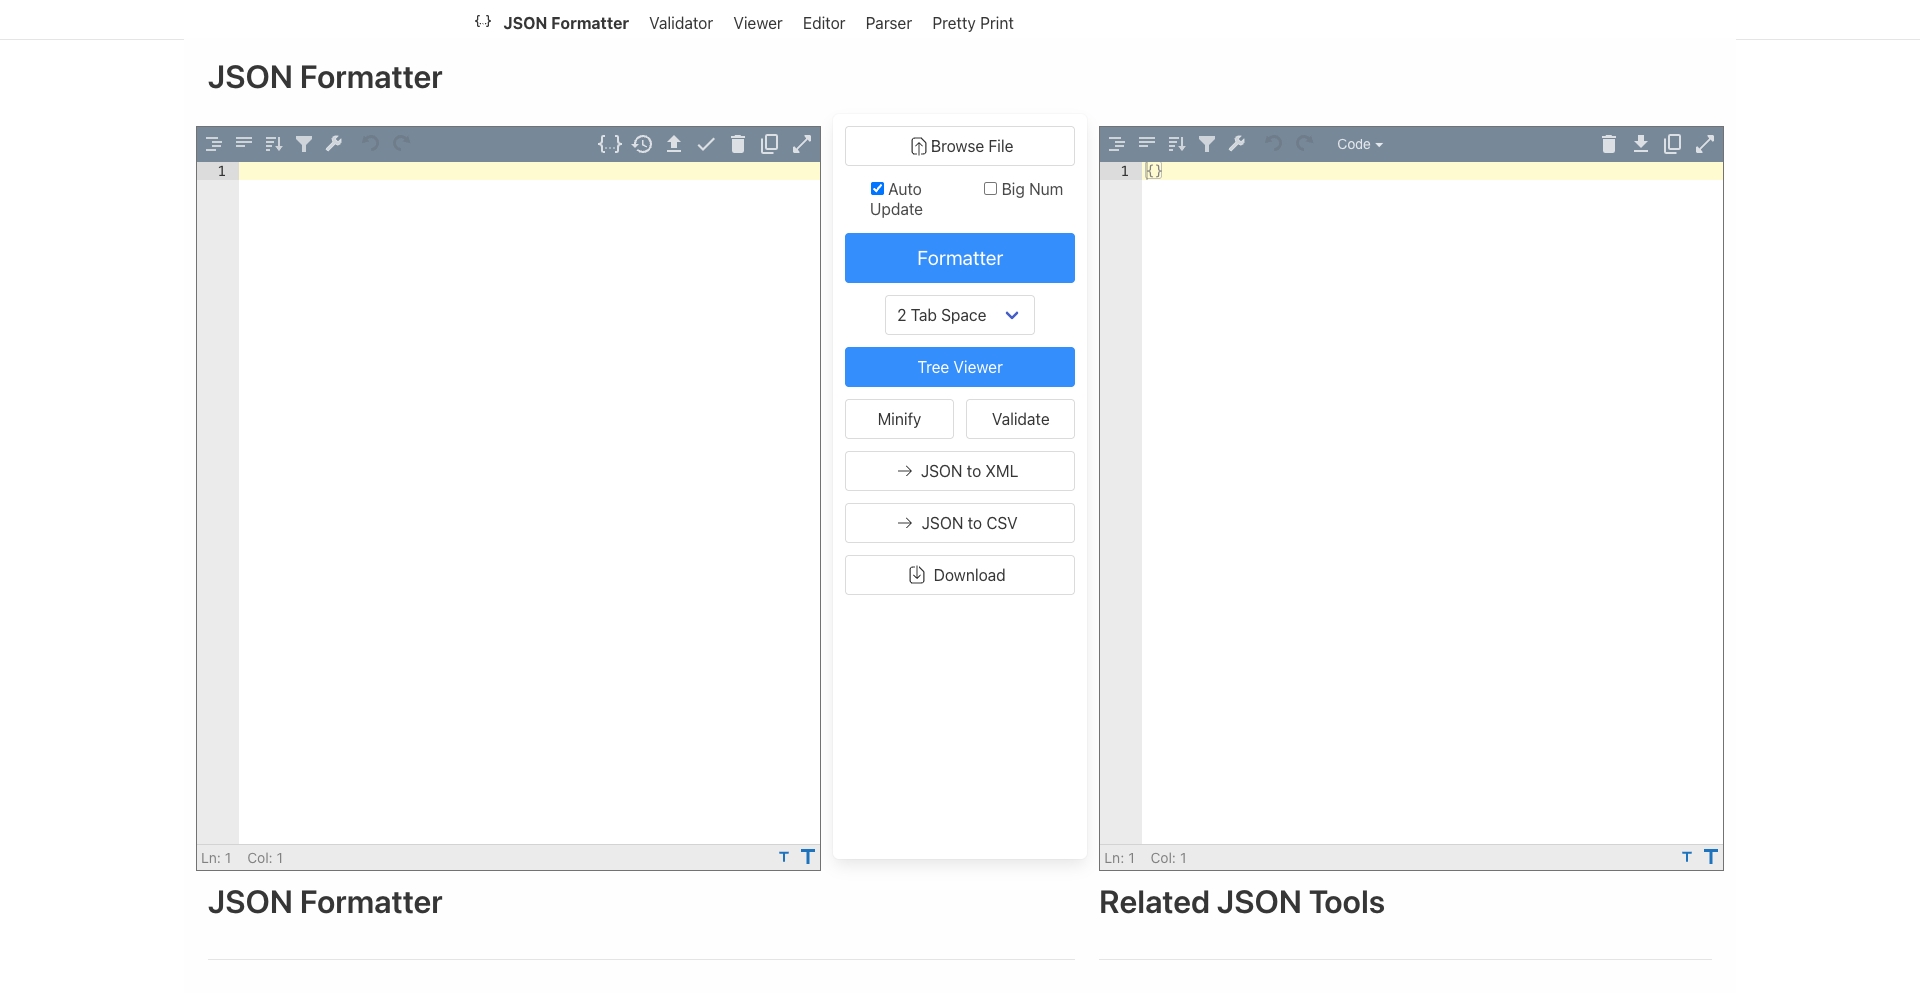Go to the Validator menu item
This screenshot has height=993, width=1920.
pyautogui.click(x=681, y=23)
